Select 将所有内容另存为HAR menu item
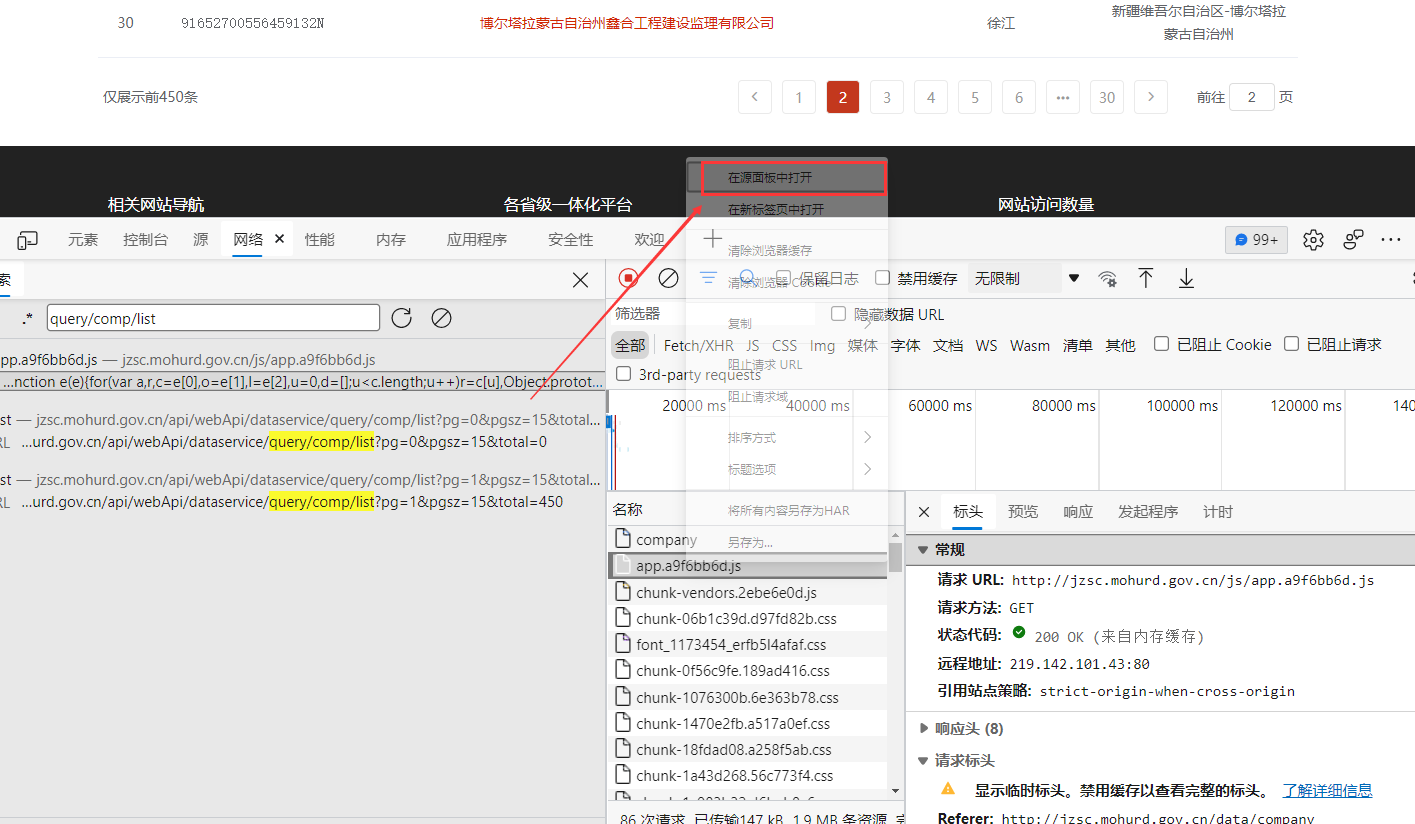Viewport: 1415px width, 824px height. (787, 510)
